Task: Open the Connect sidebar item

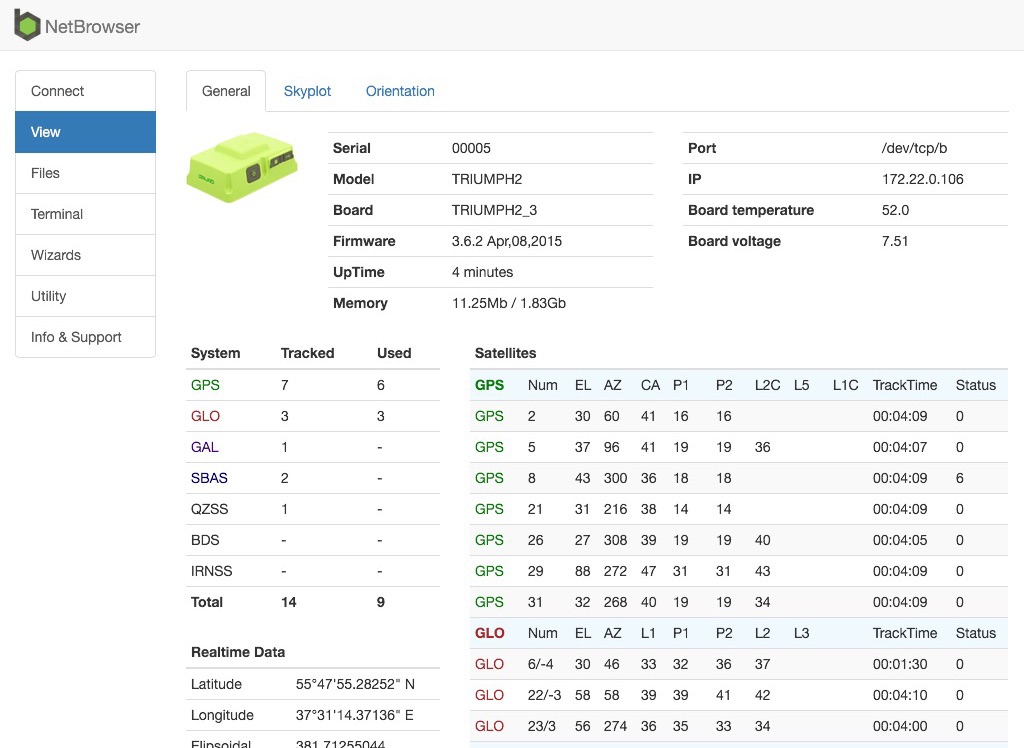Action: click(86, 91)
